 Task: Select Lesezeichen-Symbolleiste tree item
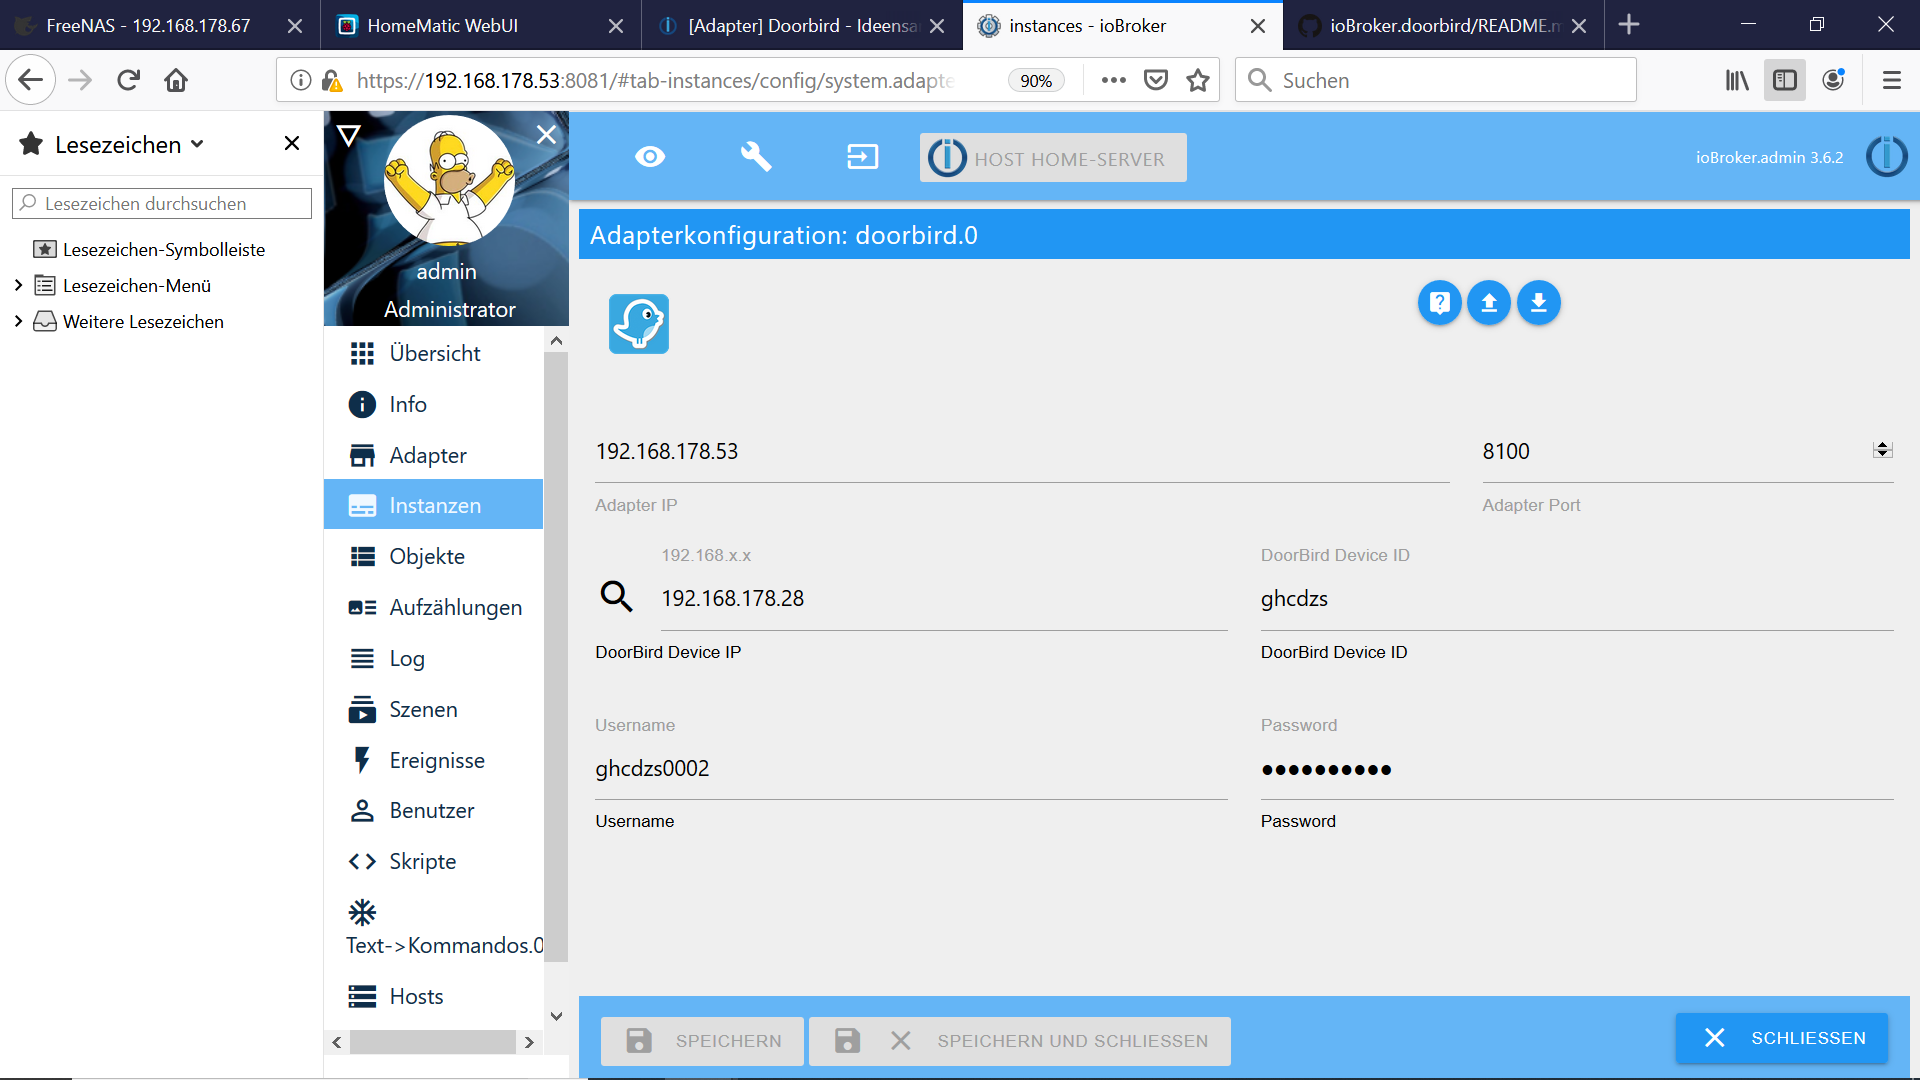[x=150, y=249]
